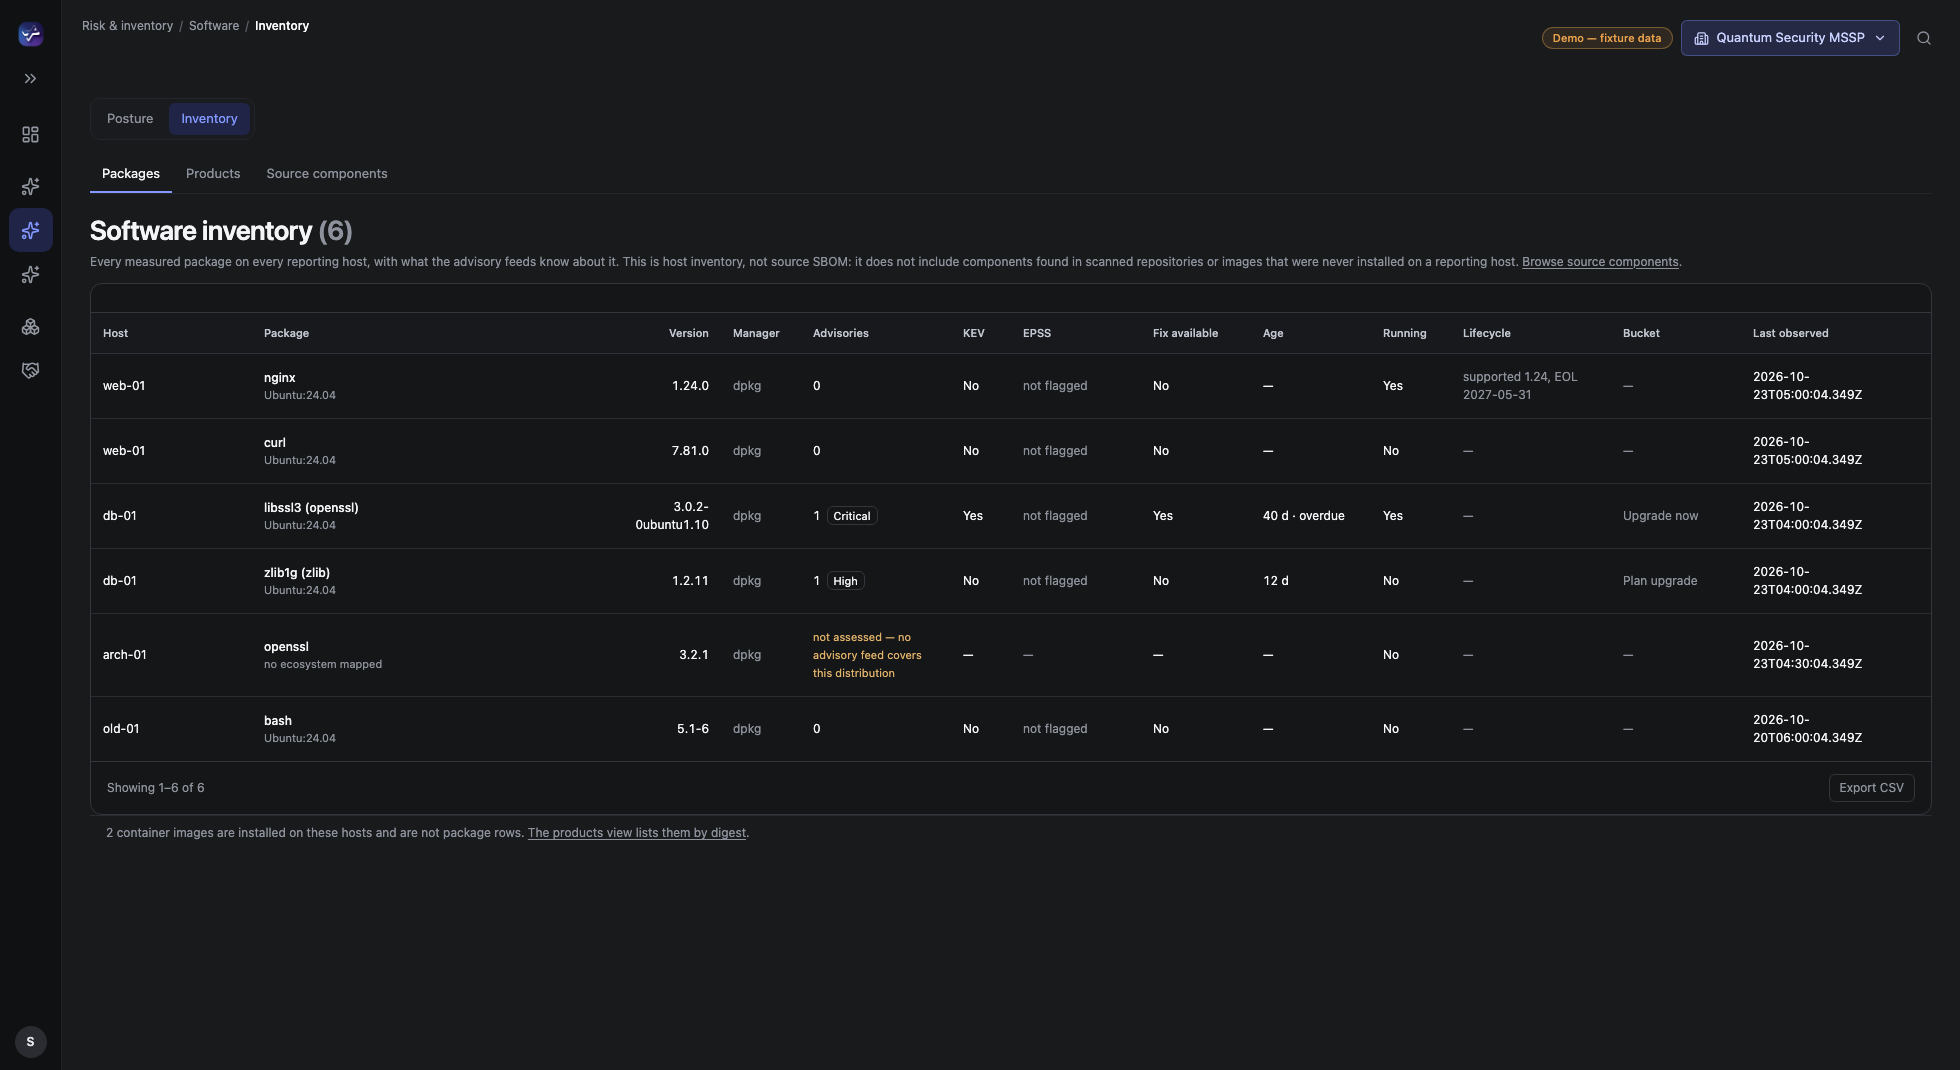Open the handshake shield sidebar icon
Viewport: 1960px width, 1070px height.
pos(31,370)
